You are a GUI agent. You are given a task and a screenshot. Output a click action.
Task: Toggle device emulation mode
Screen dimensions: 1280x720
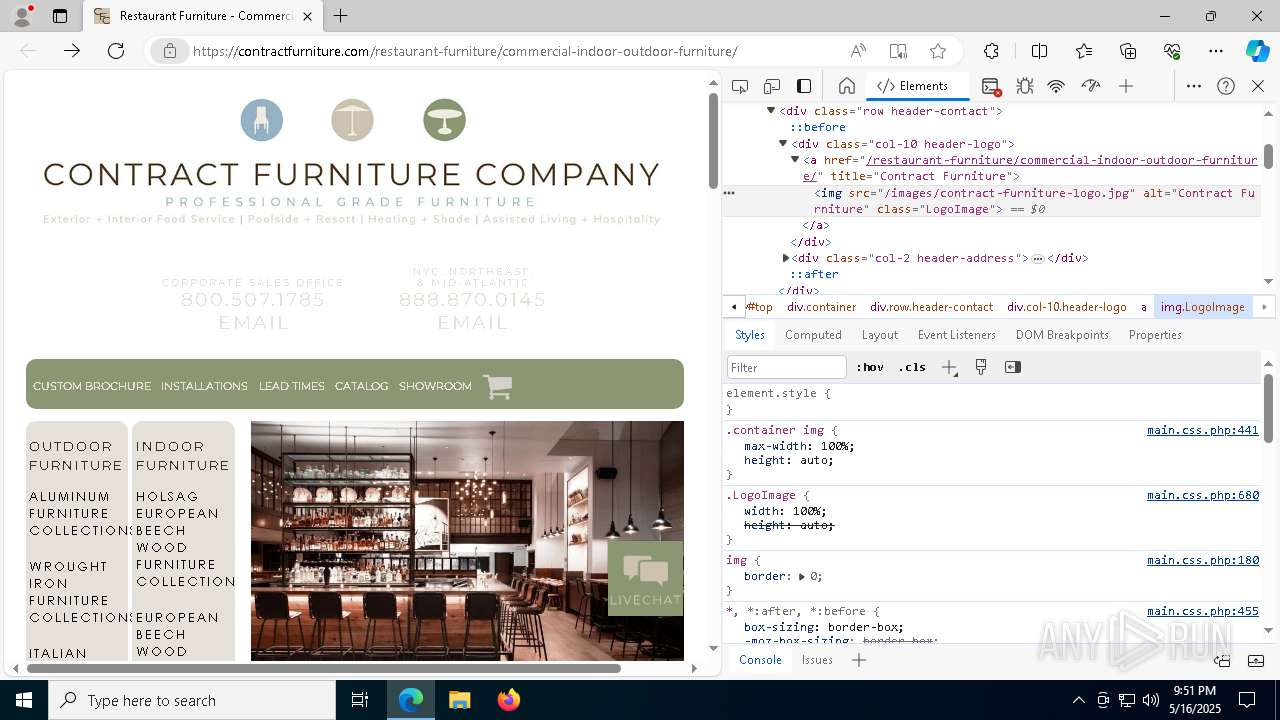pos(772,86)
